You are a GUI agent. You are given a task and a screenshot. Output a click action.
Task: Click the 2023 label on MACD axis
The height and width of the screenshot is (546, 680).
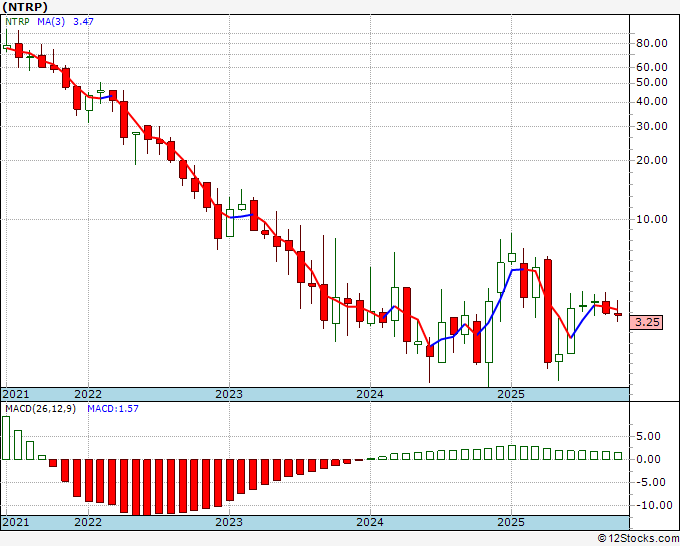point(229,522)
